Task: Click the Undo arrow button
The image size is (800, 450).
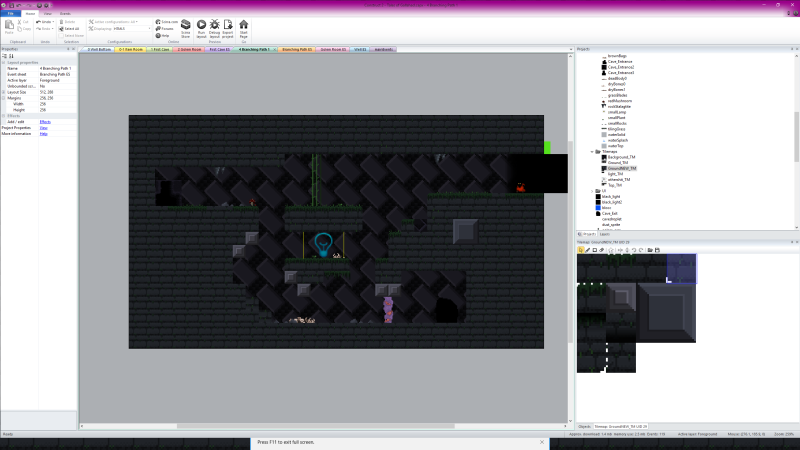Action: [x=43, y=22]
